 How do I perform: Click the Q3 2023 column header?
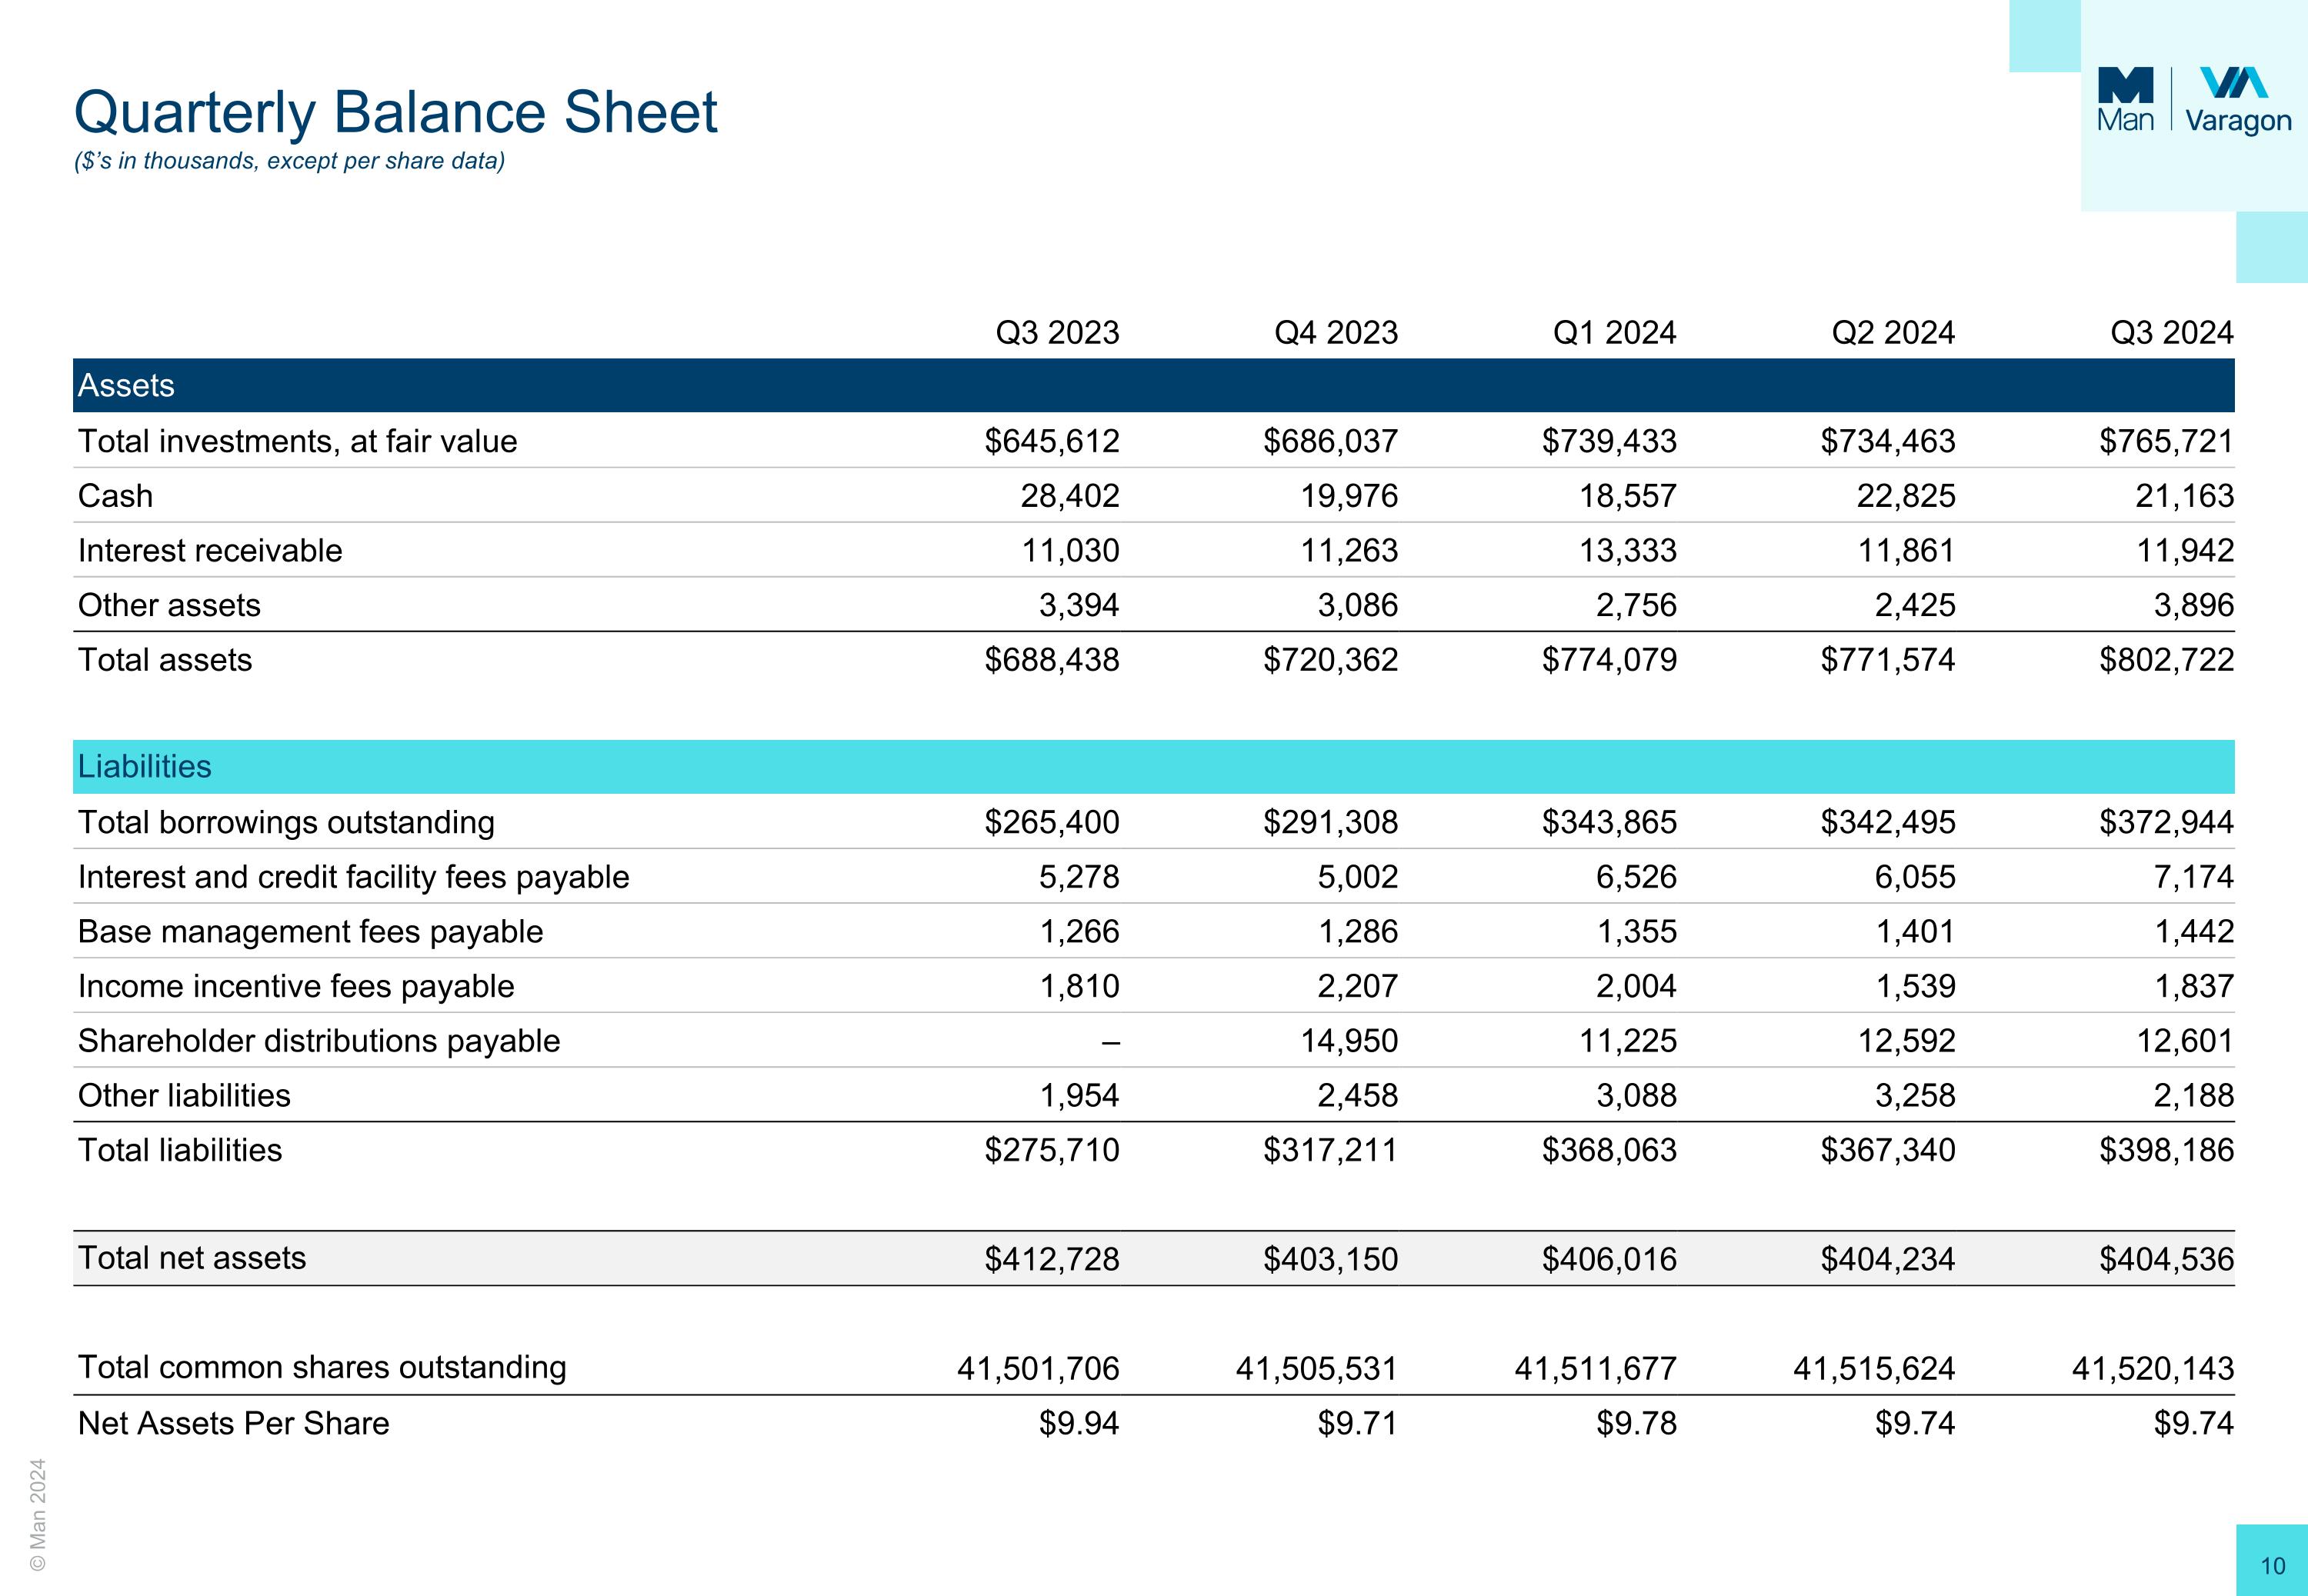coord(1057,332)
